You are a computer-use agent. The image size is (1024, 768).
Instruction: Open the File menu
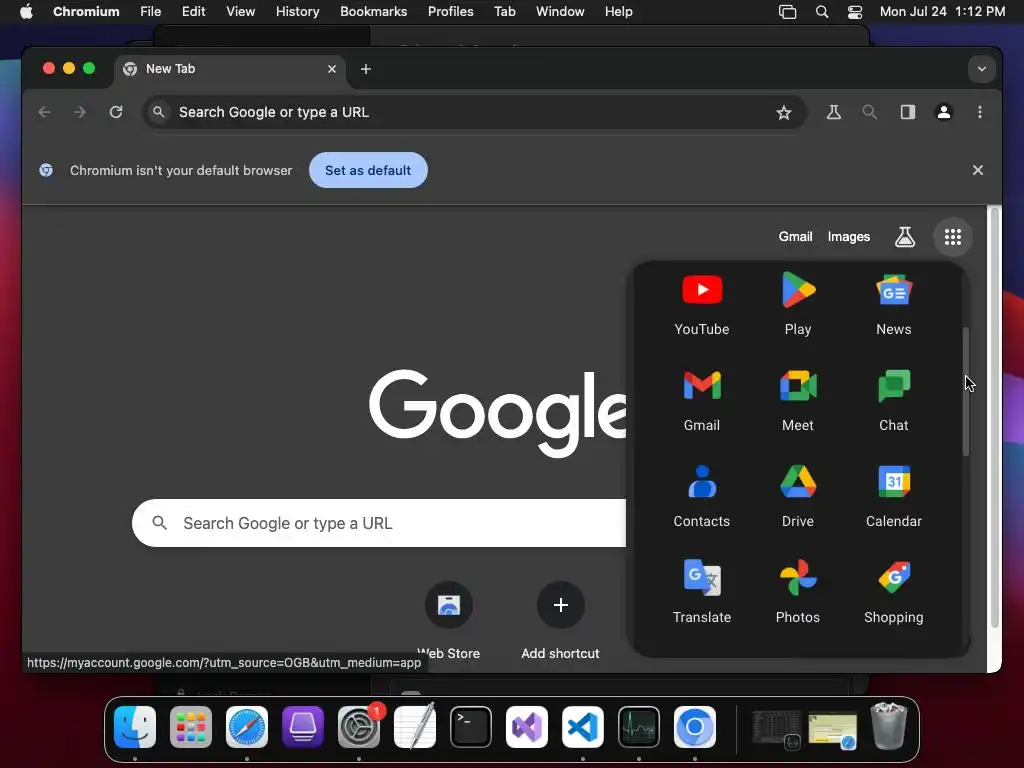click(x=150, y=11)
